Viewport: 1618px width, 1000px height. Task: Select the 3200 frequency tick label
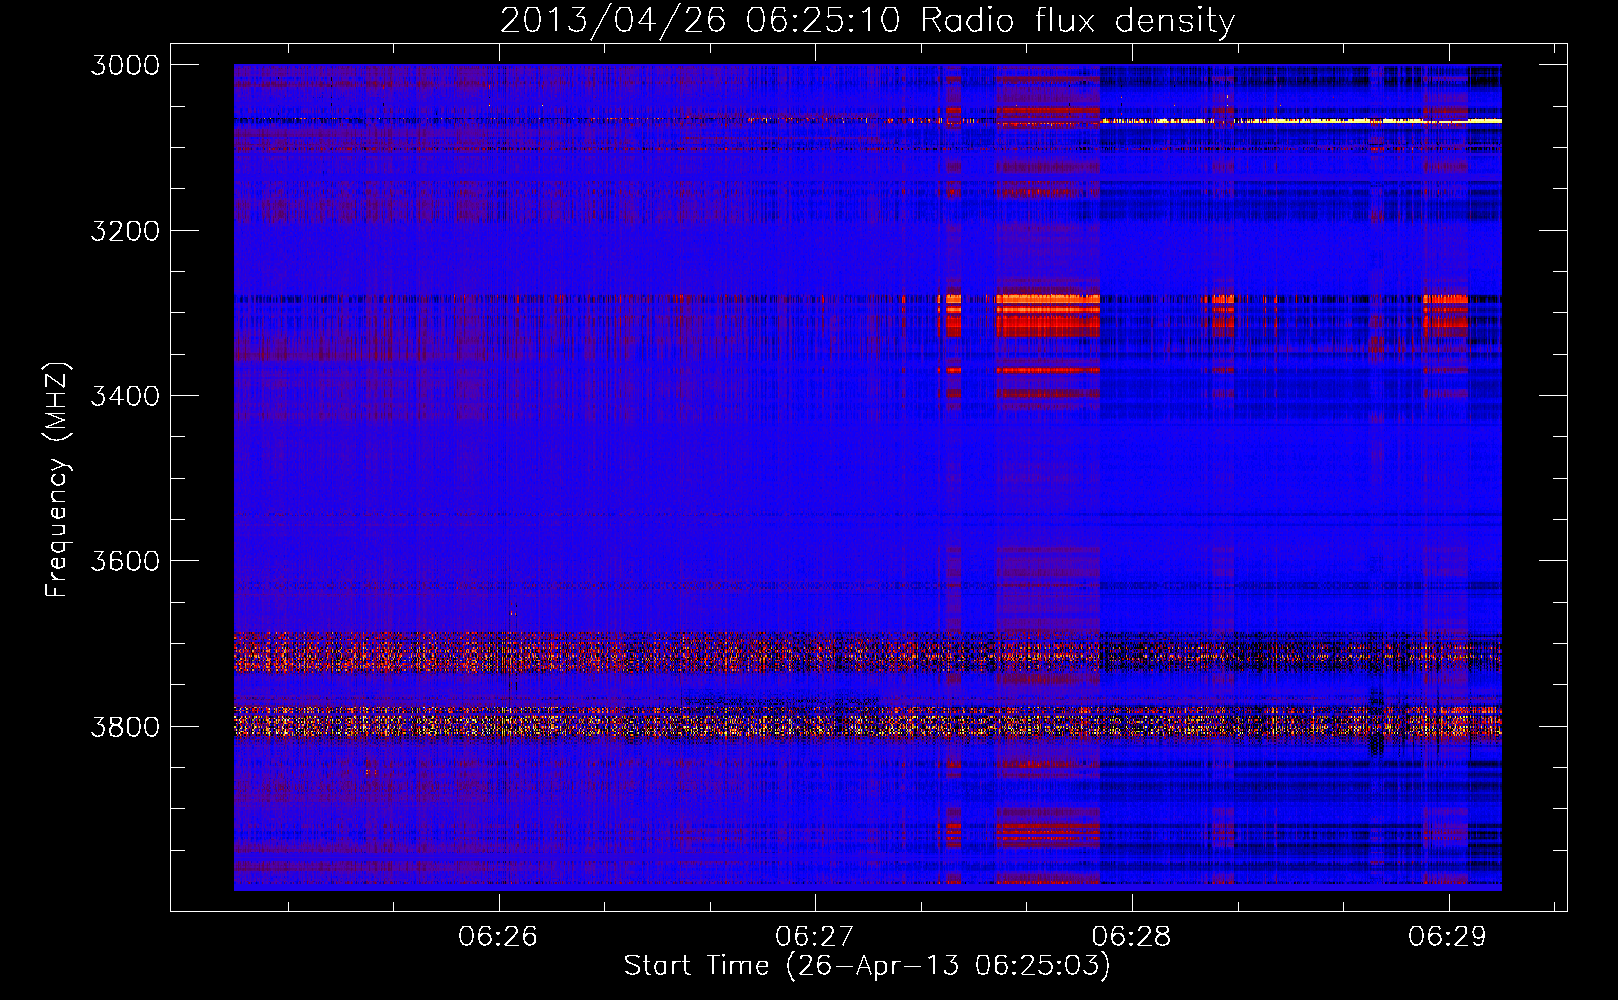125,231
